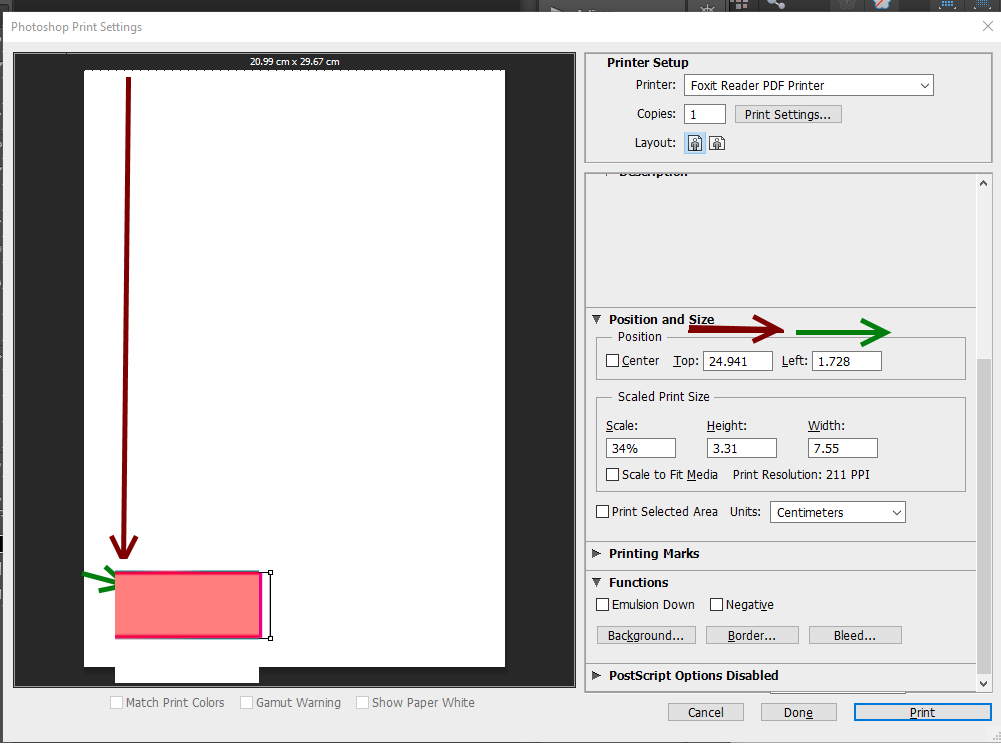The image size is (1001, 744).
Task: Close the Photoshop Print Settings dialog
Action: pyautogui.click(x=987, y=26)
